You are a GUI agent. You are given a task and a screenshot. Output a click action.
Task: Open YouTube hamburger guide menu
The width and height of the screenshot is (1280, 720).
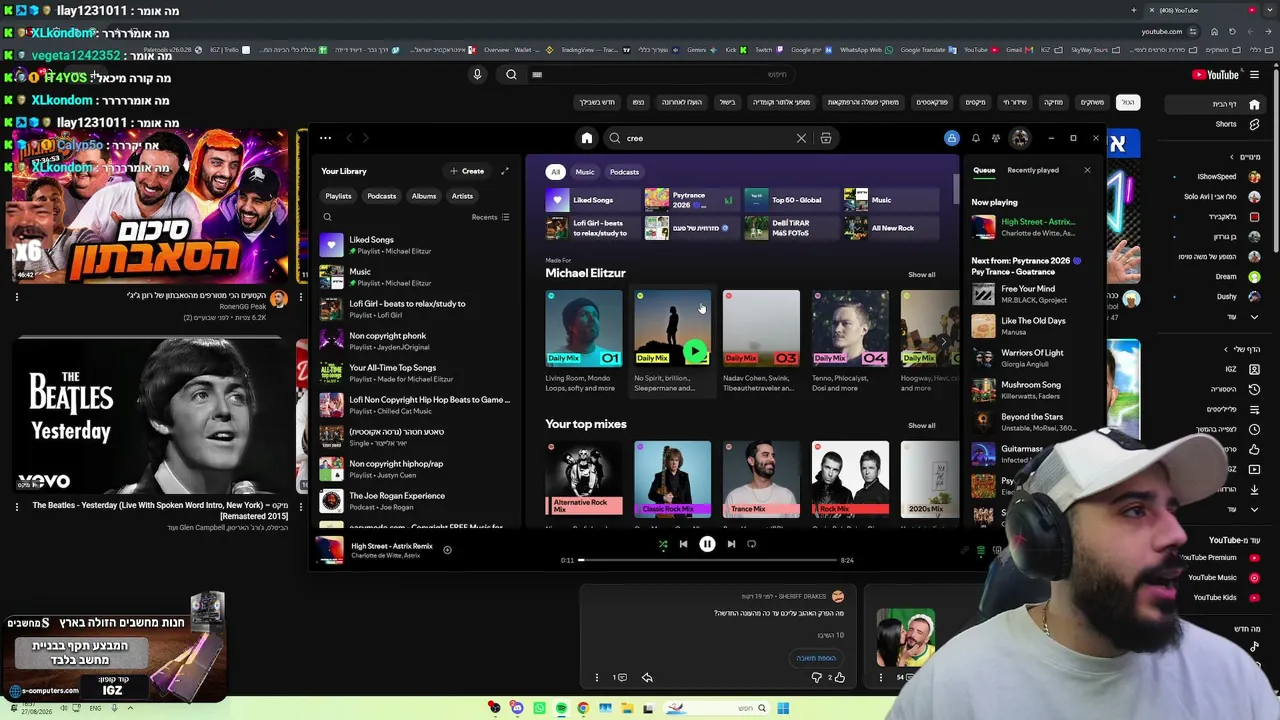(x=1254, y=74)
